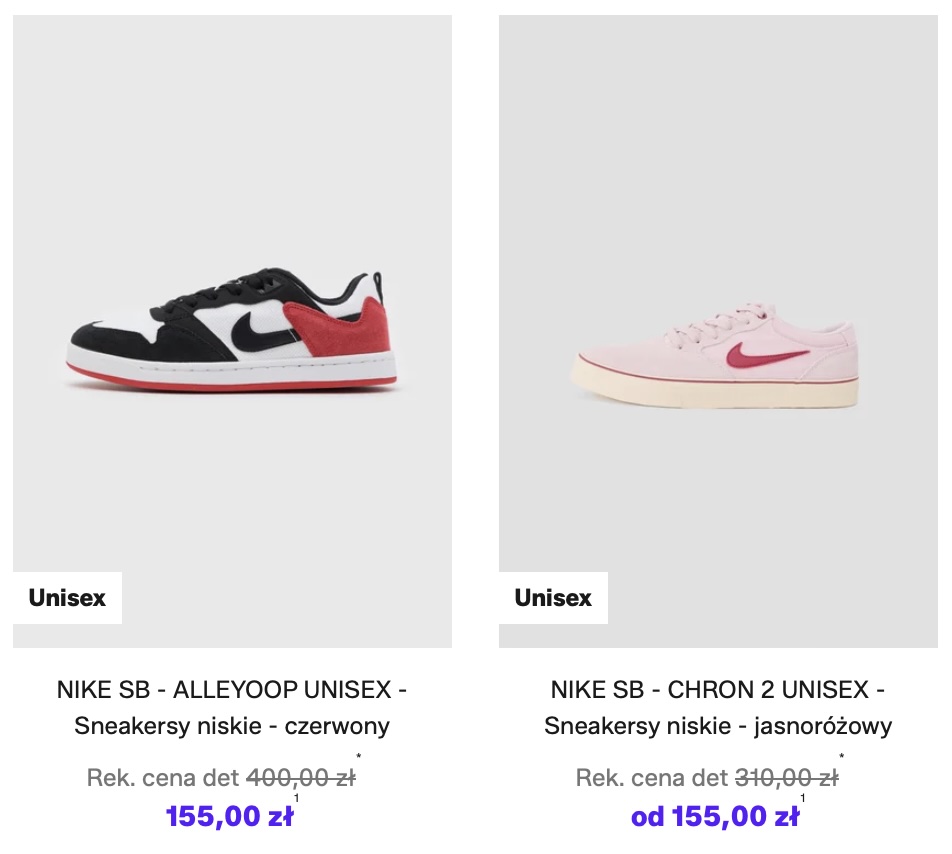
Task: Click the 'Sneakersy niskie - jasnoróżowy' description
Action: (x=718, y=726)
